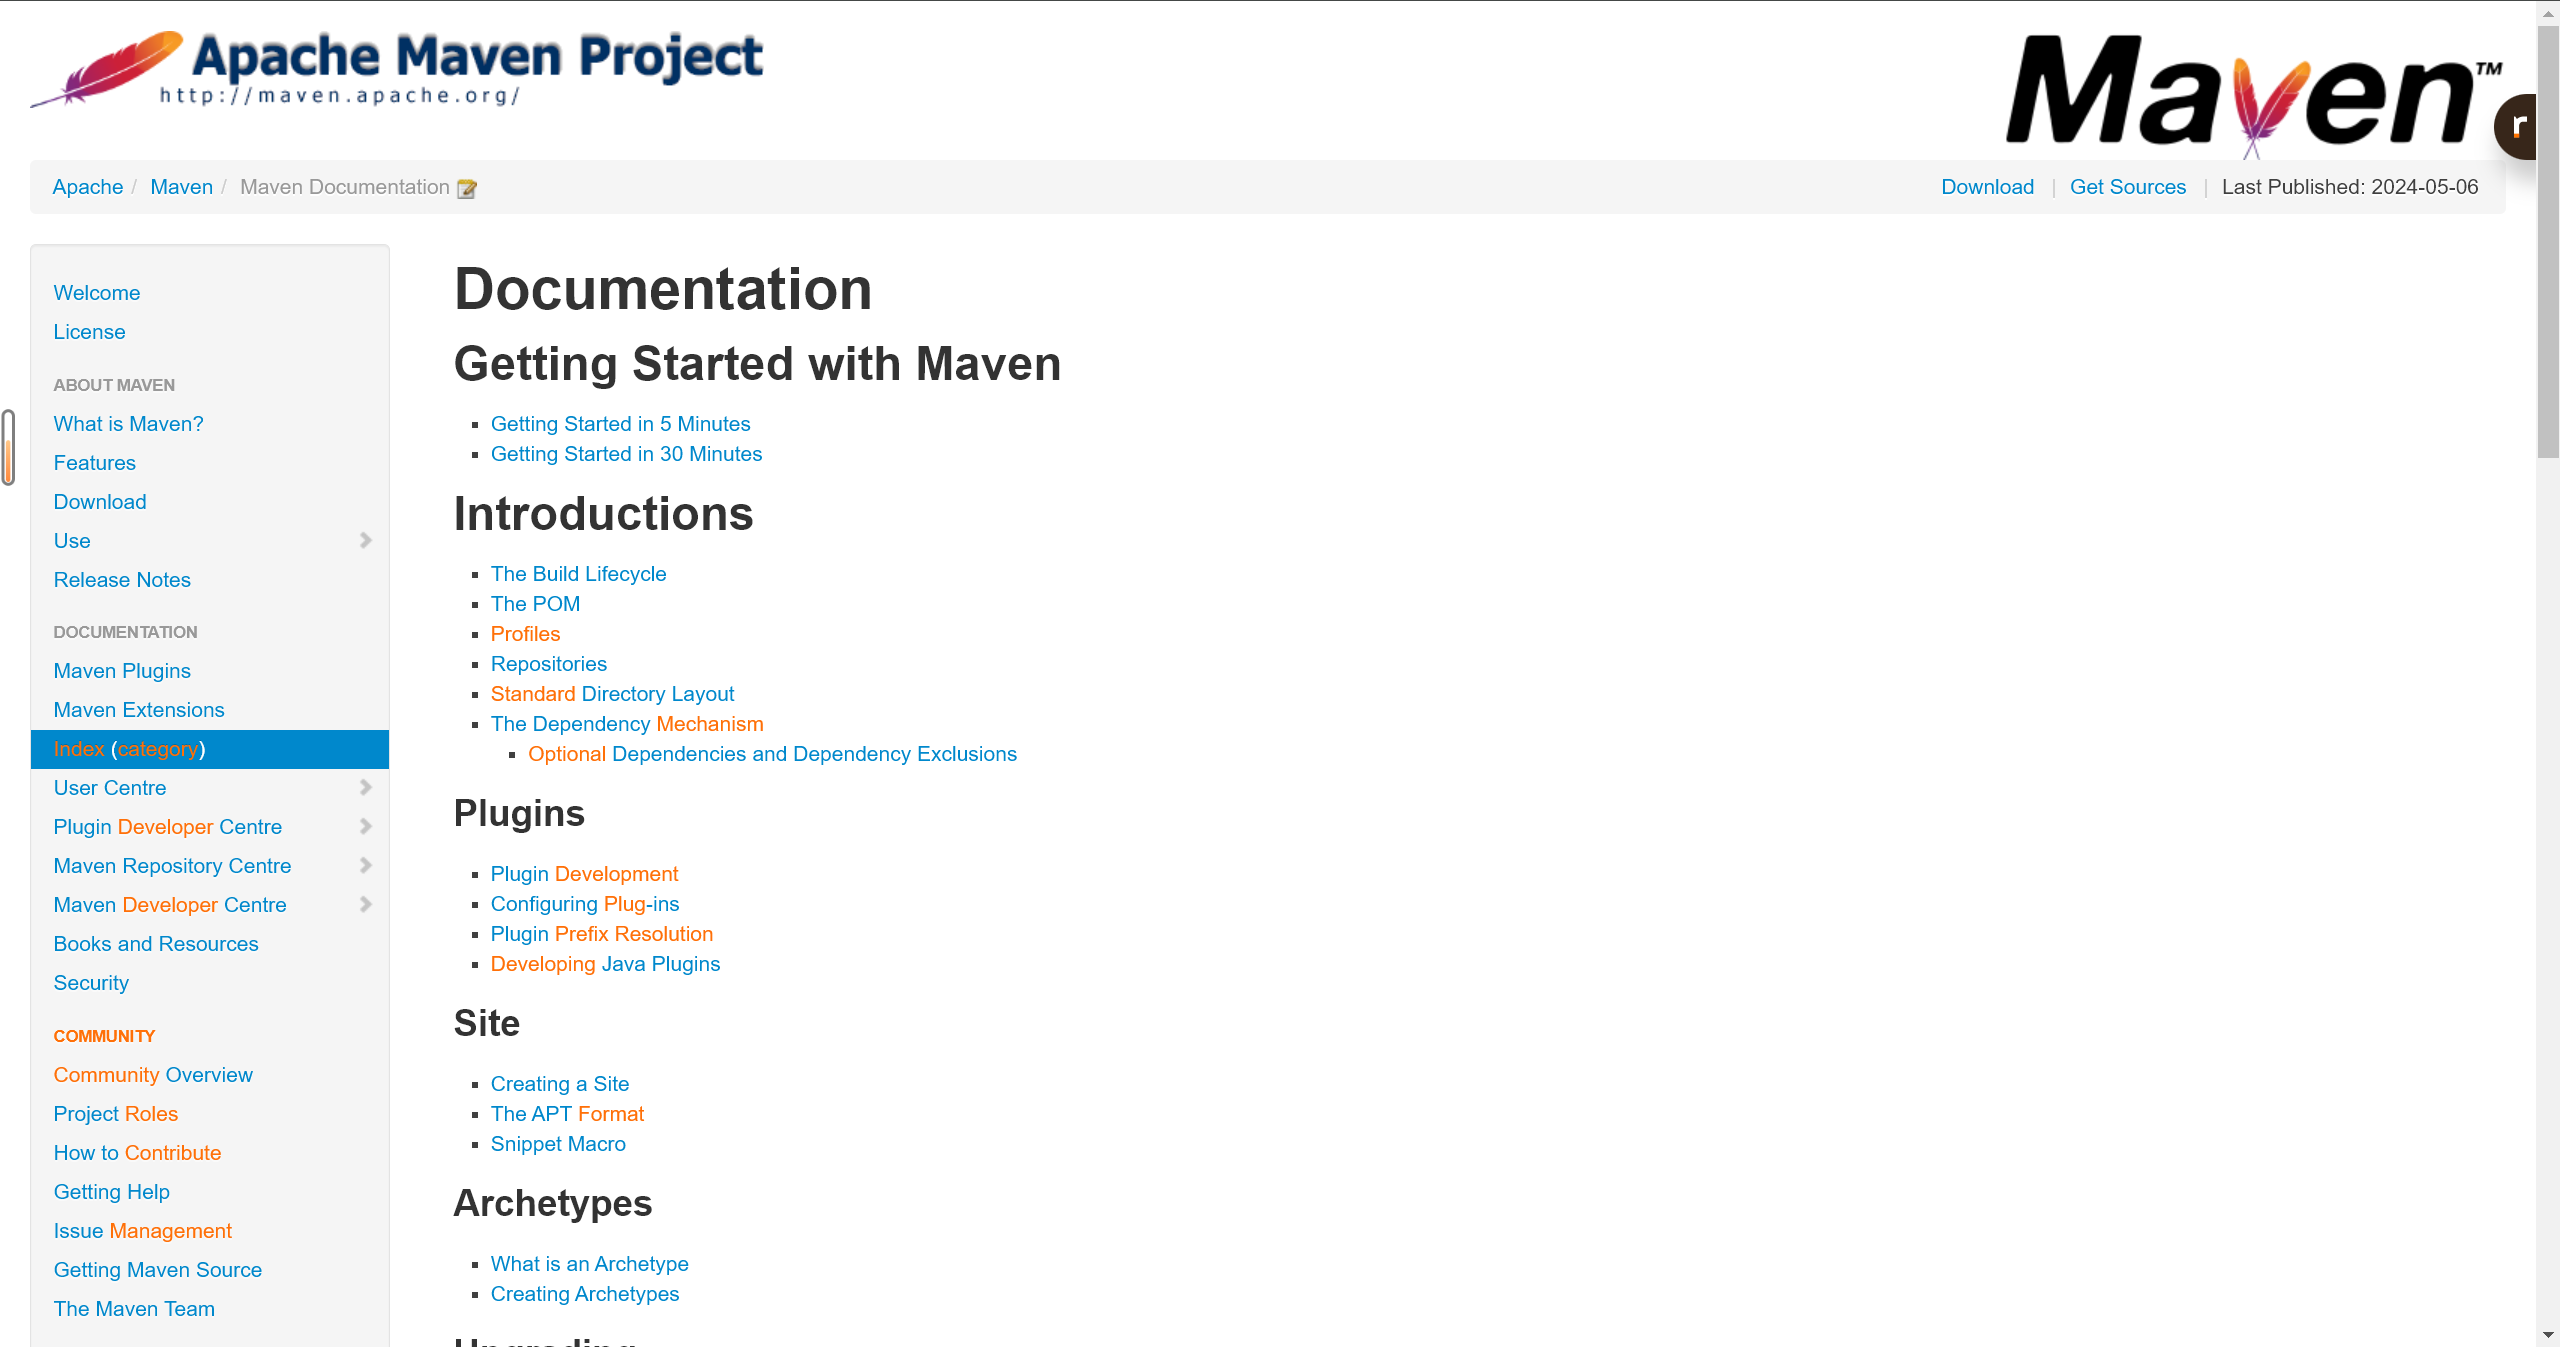Viewport: 2560px width, 1347px height.
Task: Click scrollbar down arrow button
Action: [x=2548, y=1335]
